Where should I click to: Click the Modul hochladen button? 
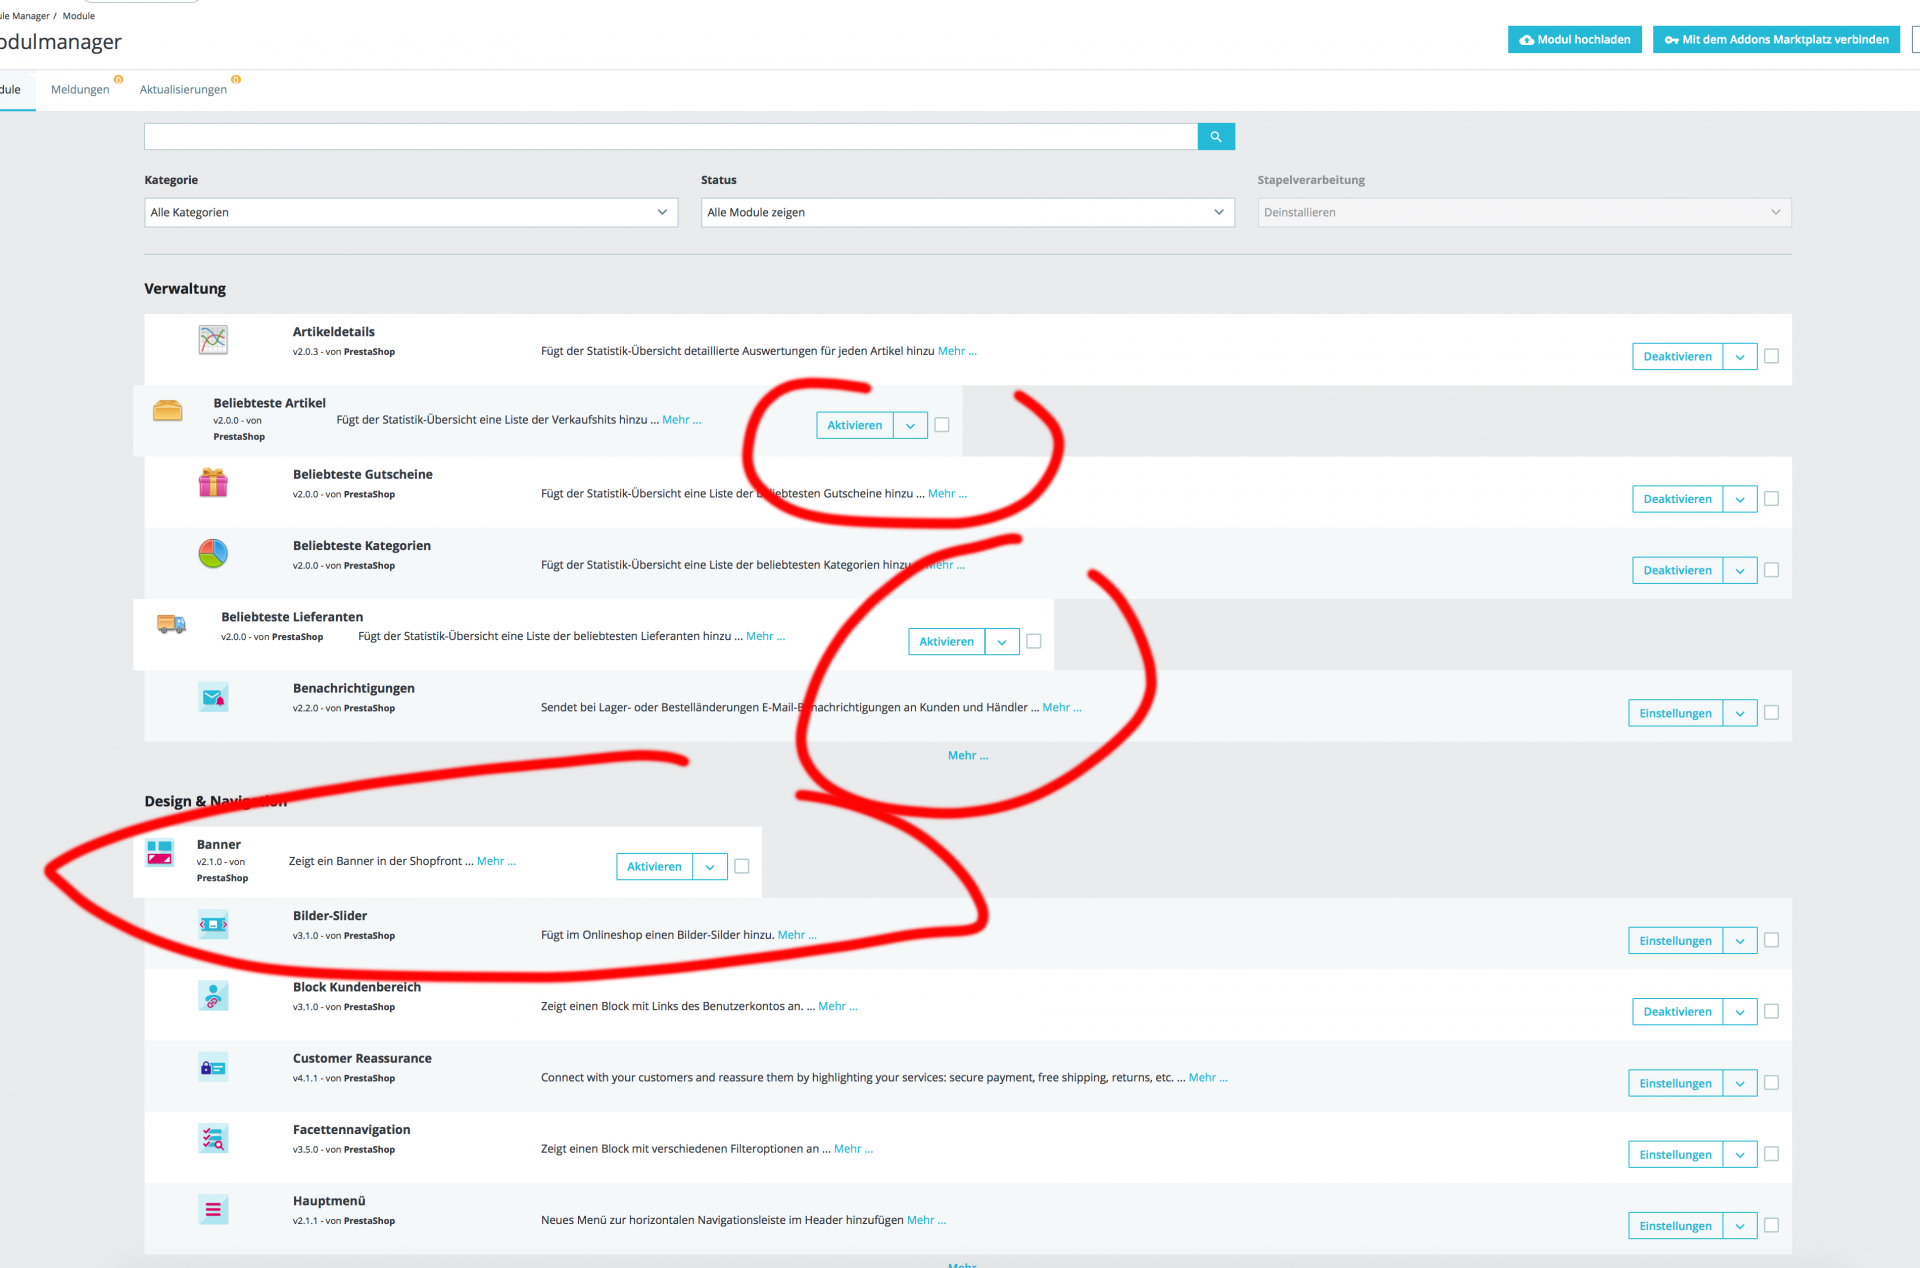coord(1574,40)
